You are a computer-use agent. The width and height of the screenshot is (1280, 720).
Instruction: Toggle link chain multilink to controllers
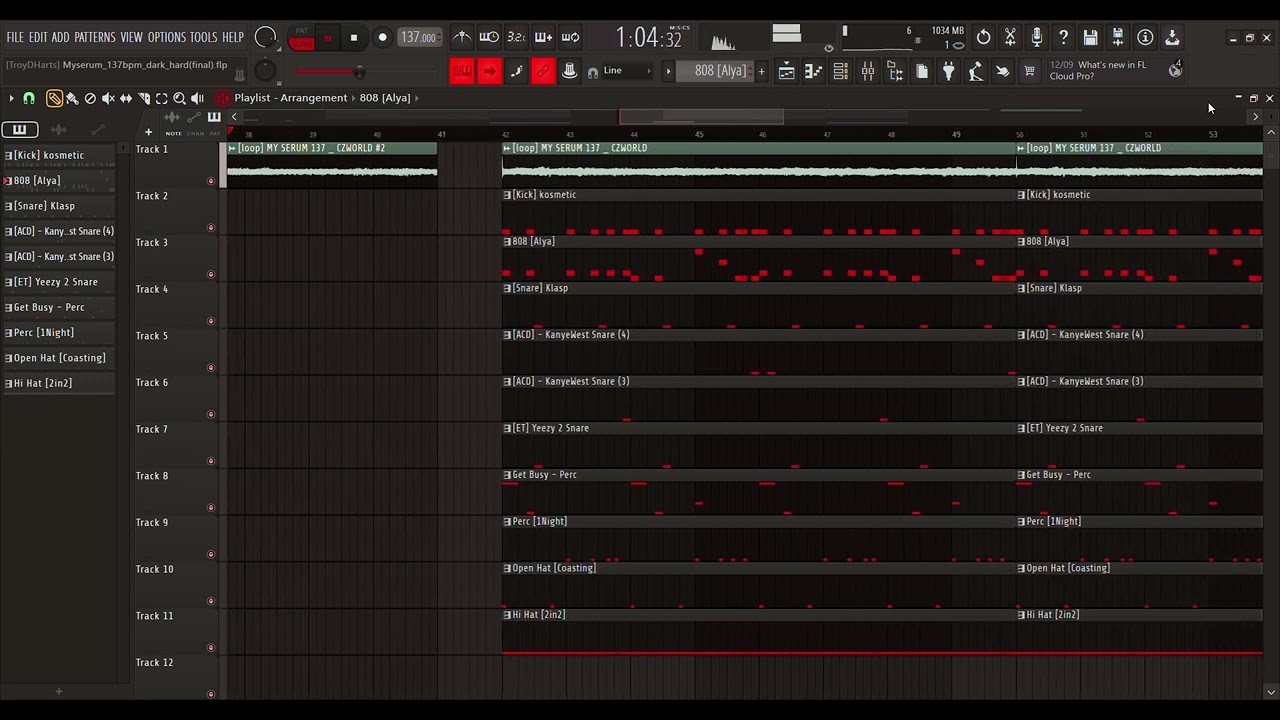tap(543, 71)
